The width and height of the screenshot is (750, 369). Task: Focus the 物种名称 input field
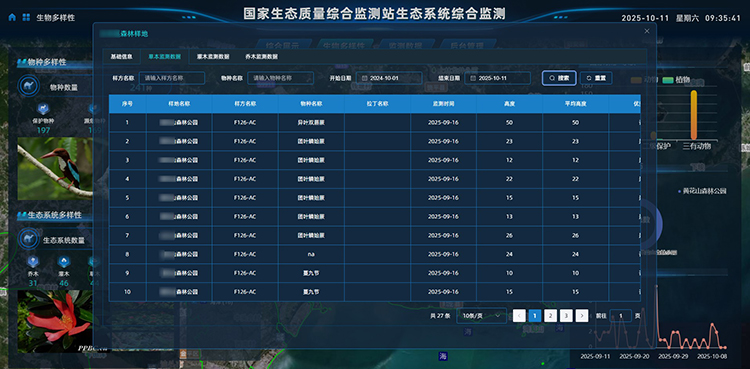coord(280,78)
